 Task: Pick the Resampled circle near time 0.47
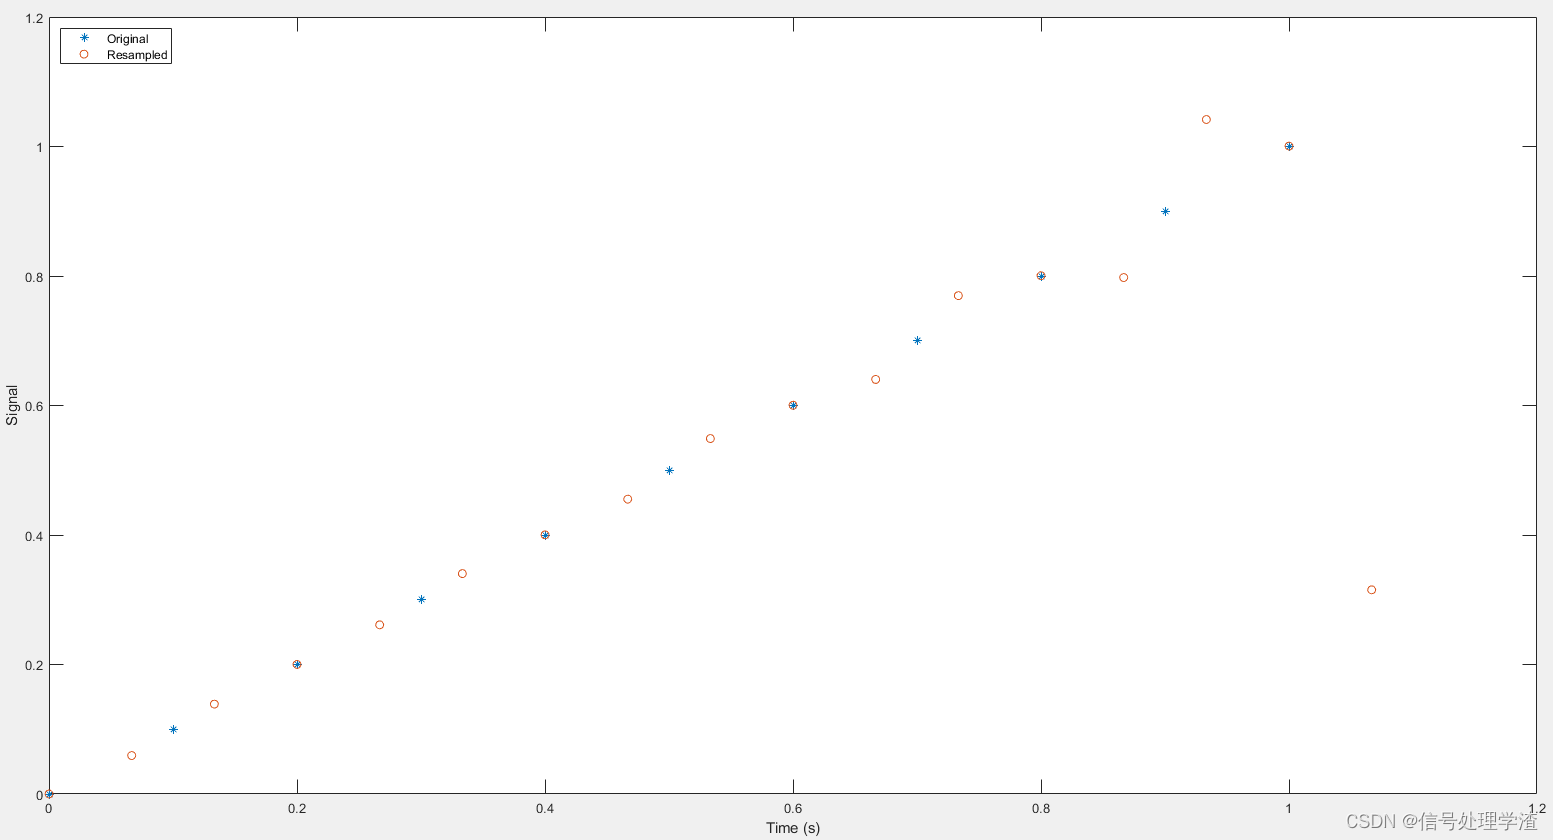[627, 499]
